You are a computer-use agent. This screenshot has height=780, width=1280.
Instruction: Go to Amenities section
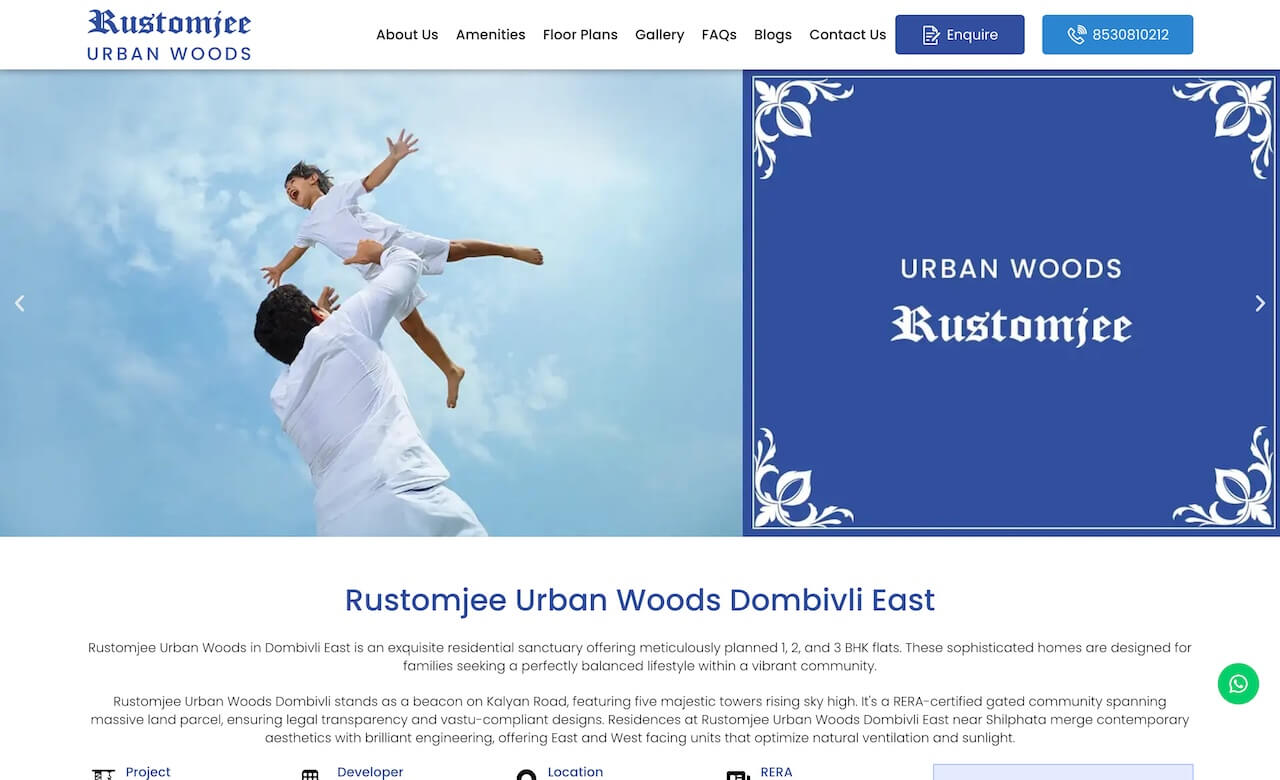coord(490,34)
